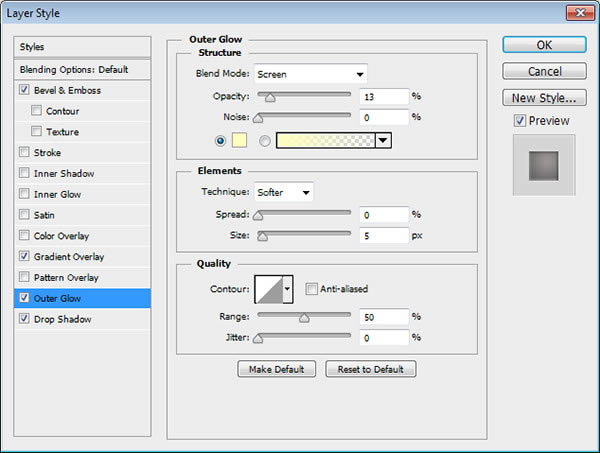Click the pale yellow glow color swatch

(239, 140)
